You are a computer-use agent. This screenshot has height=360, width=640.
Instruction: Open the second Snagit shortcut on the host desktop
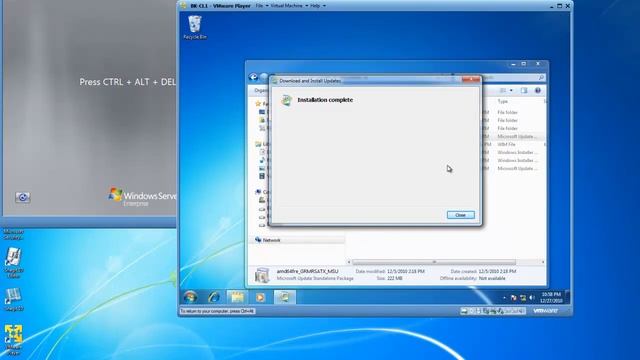[13, 299]
